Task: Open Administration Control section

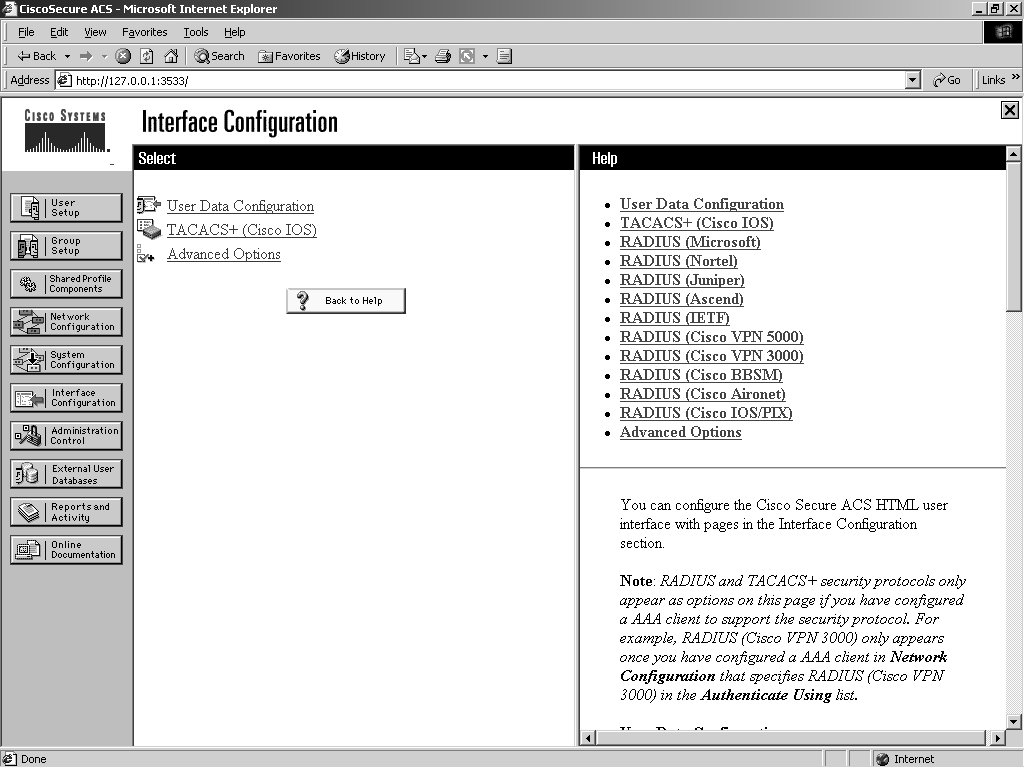Action: [66, 436]
